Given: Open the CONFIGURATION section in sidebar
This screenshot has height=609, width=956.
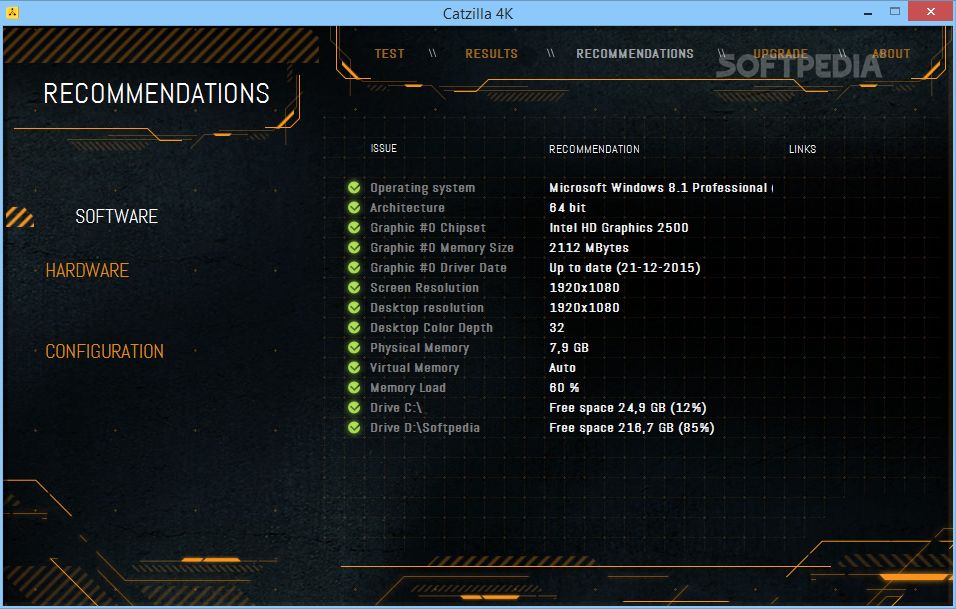Looking at the screenshot, I should pyautogui.click(x=104, y=352).
